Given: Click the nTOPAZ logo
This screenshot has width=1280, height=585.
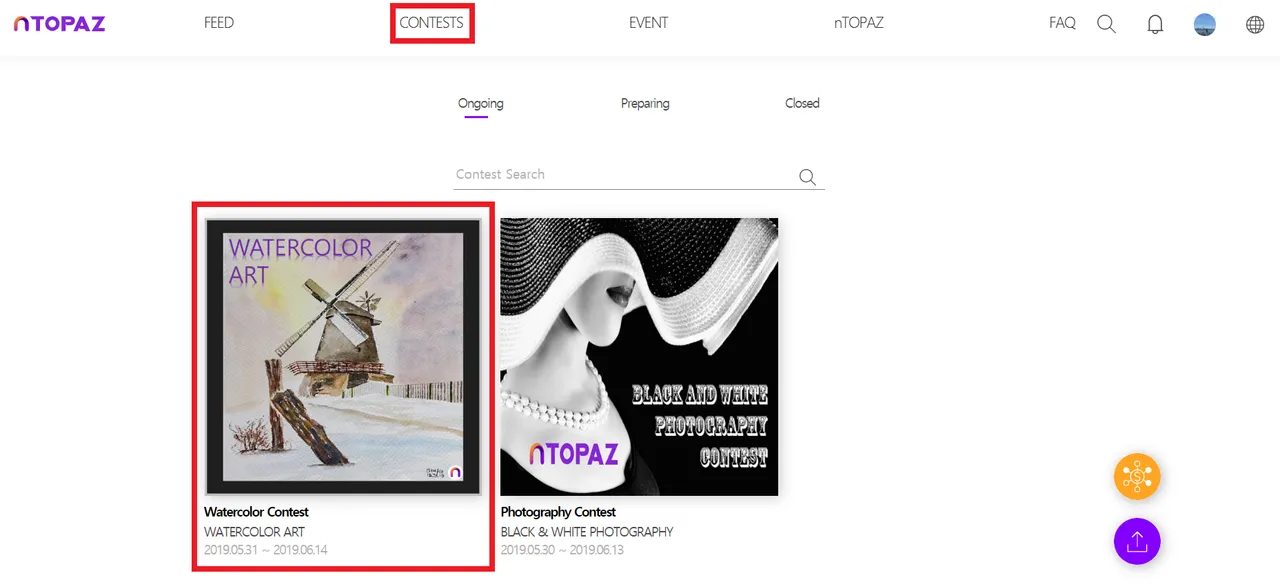Looking at the screenshot, I should pyautogui.click(x=59, y=24).
